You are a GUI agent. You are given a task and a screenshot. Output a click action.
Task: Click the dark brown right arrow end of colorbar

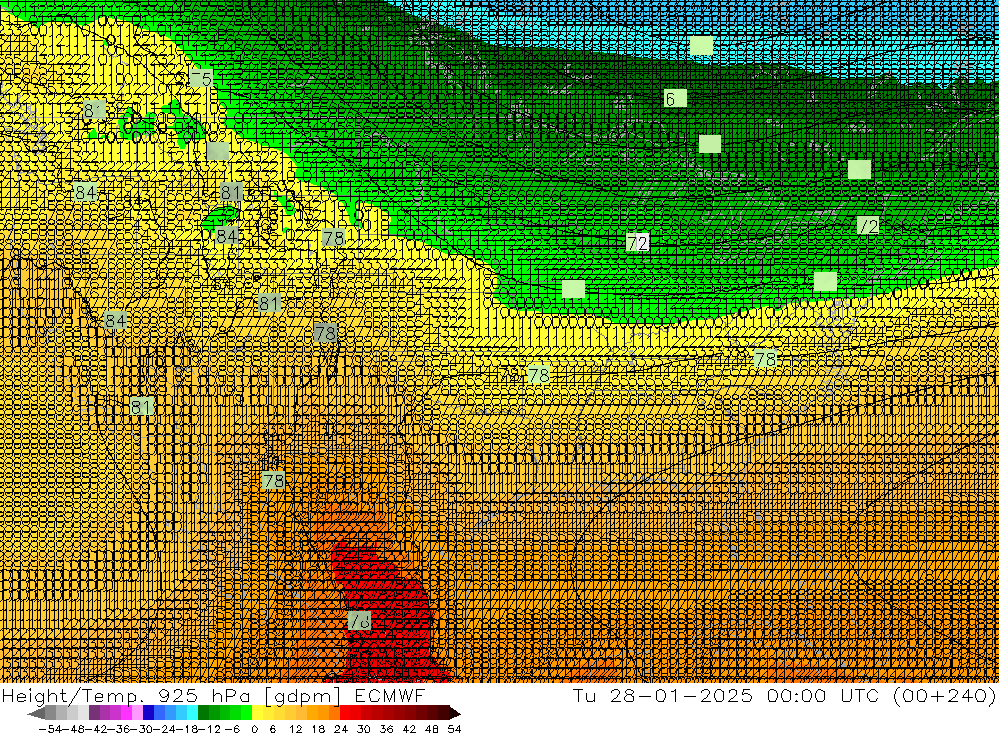tap(455, 713)
